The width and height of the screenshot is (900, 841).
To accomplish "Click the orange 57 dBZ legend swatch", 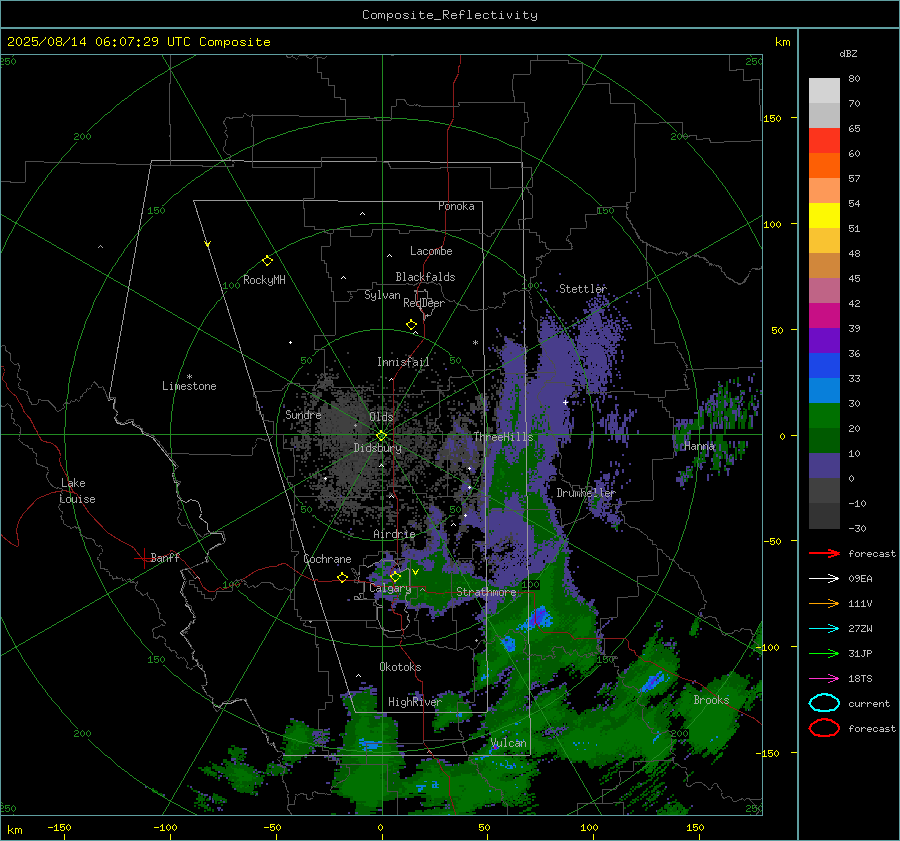I will pos(824,165).
